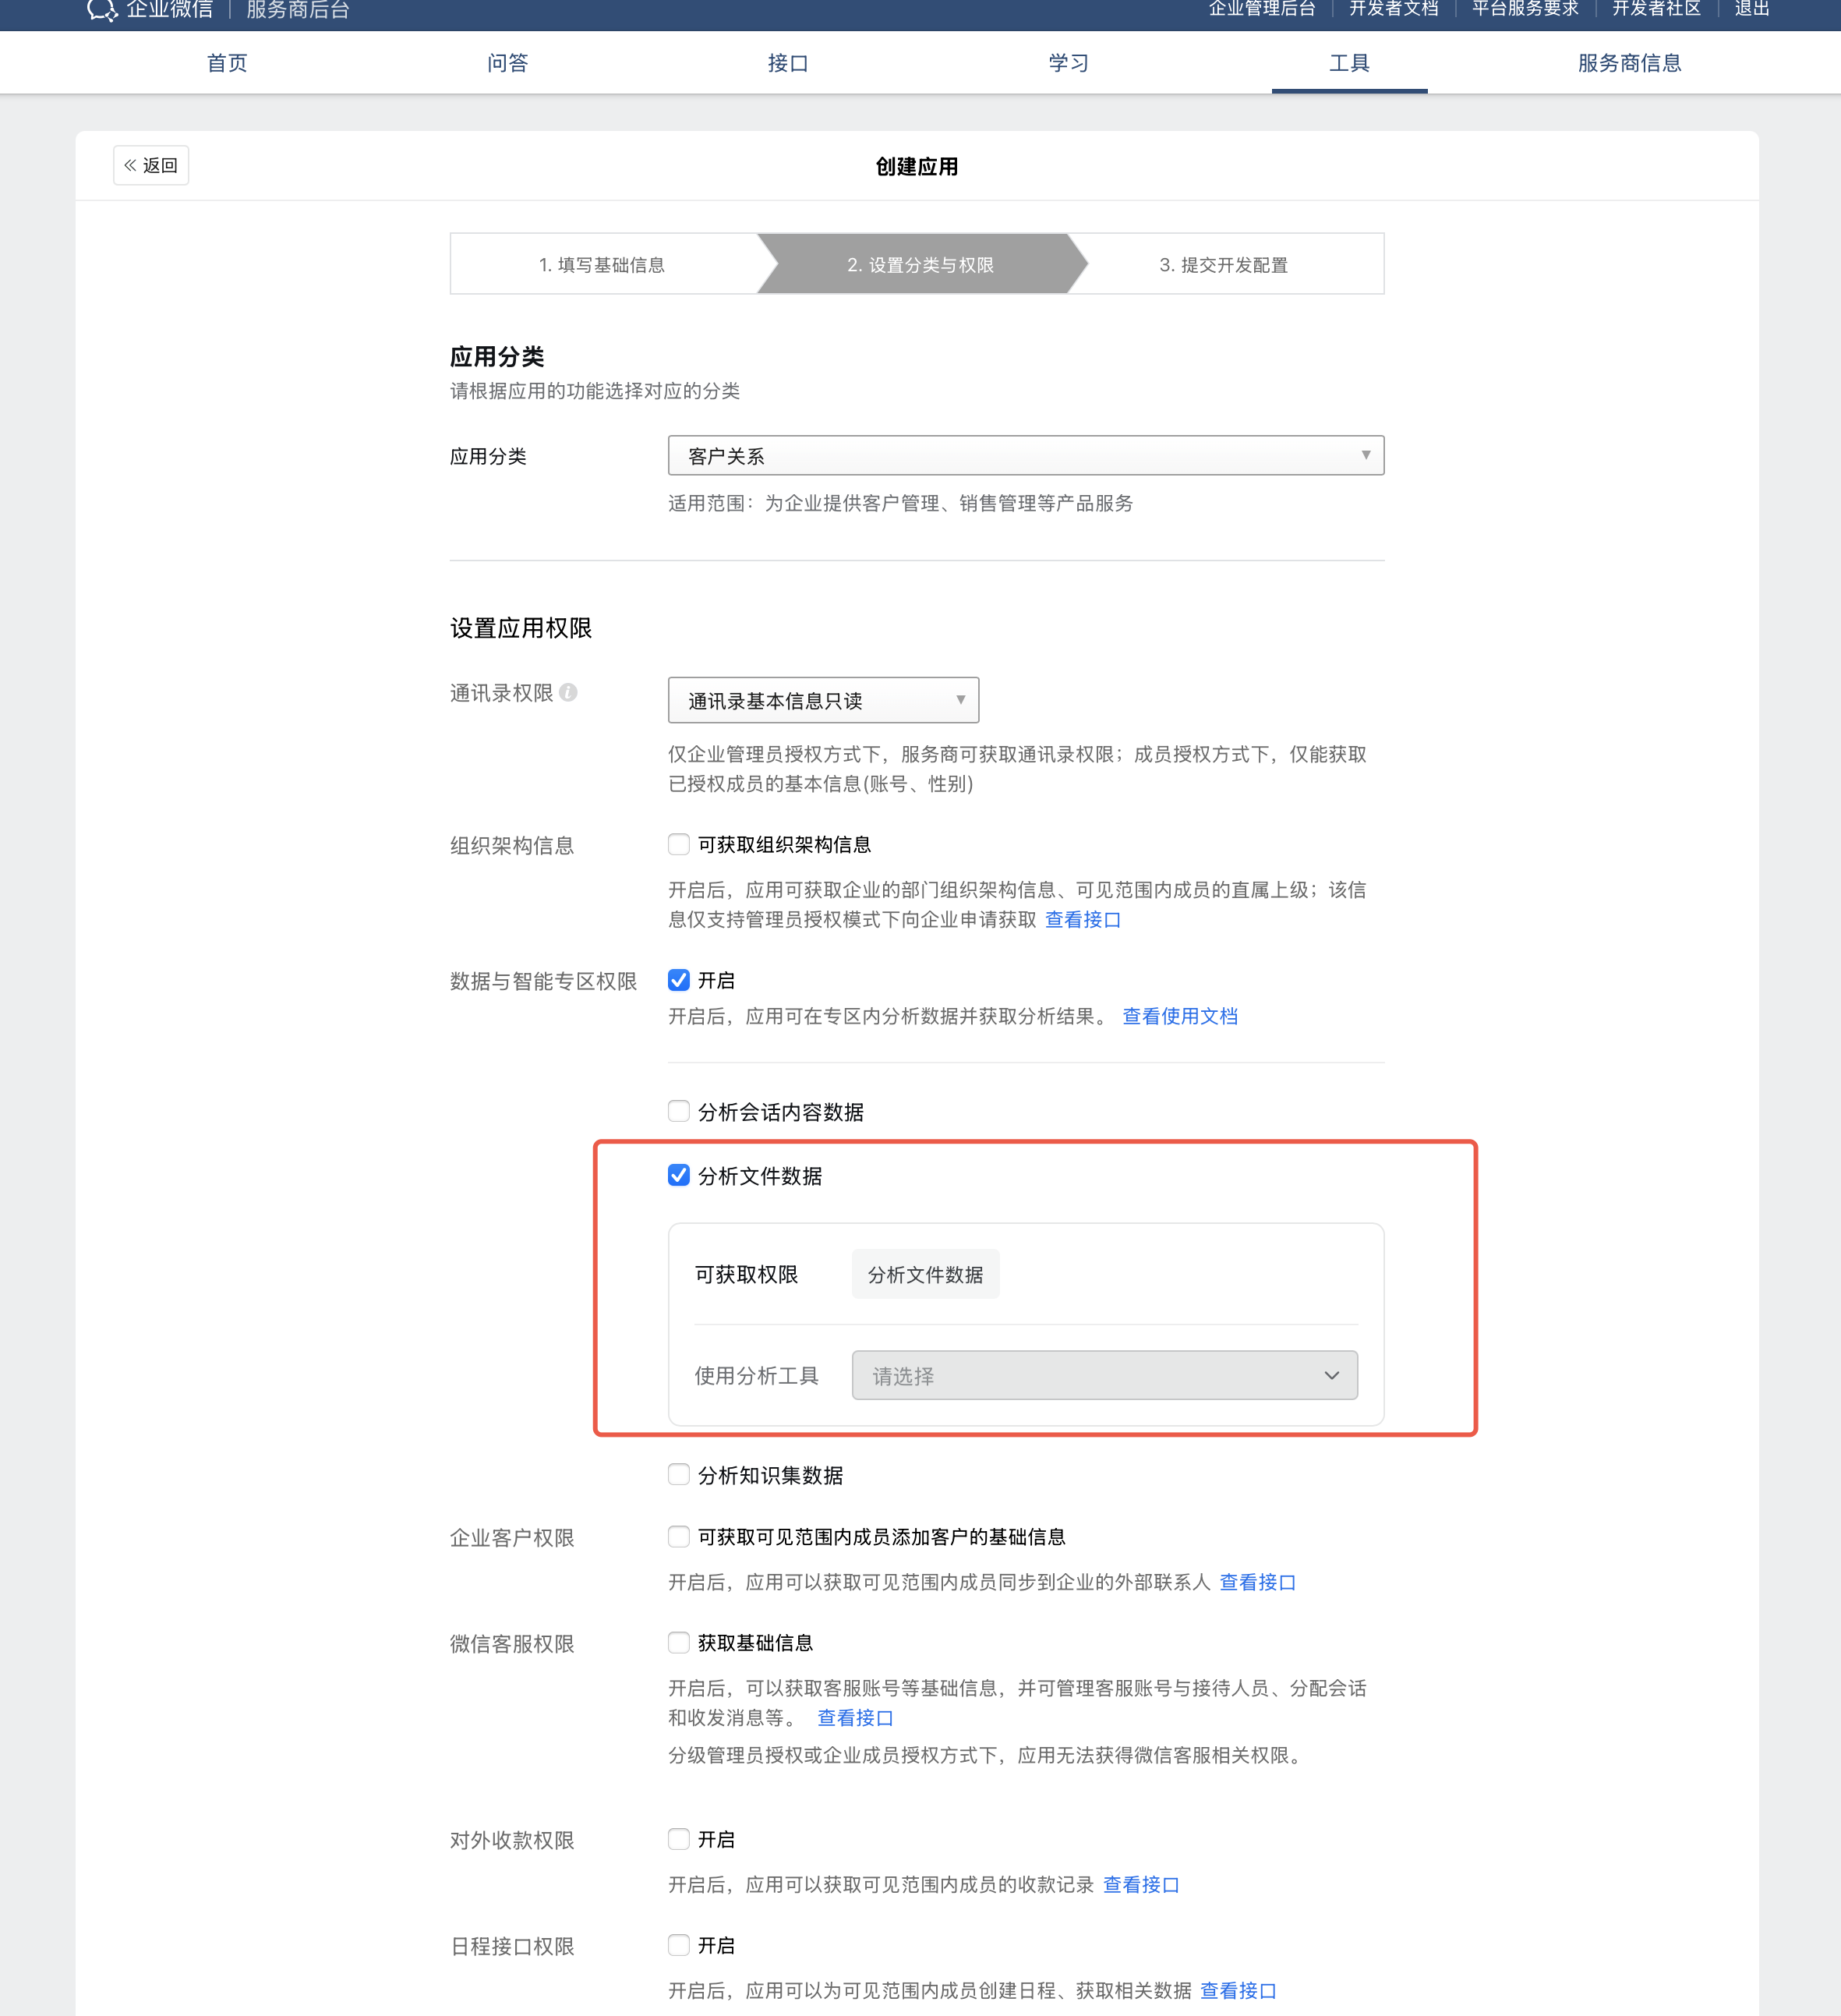Open the 问答 navigation tab
The width and height of the screenshot is (1841, 2016).
(507, 63)
